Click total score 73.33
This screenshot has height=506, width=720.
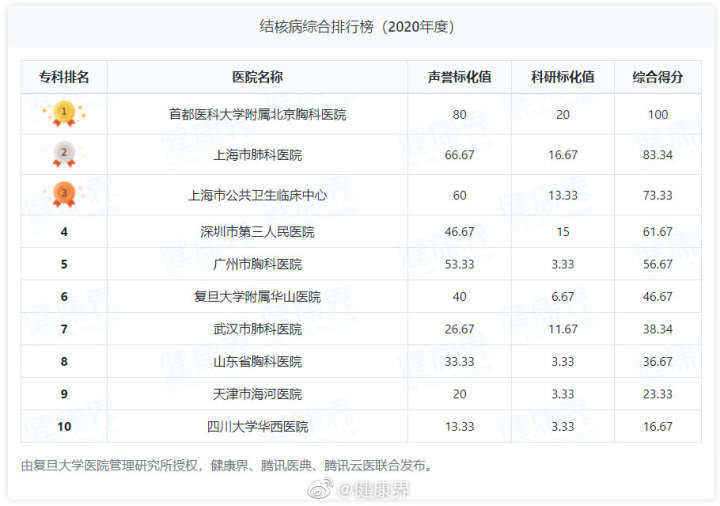(658, 195)
